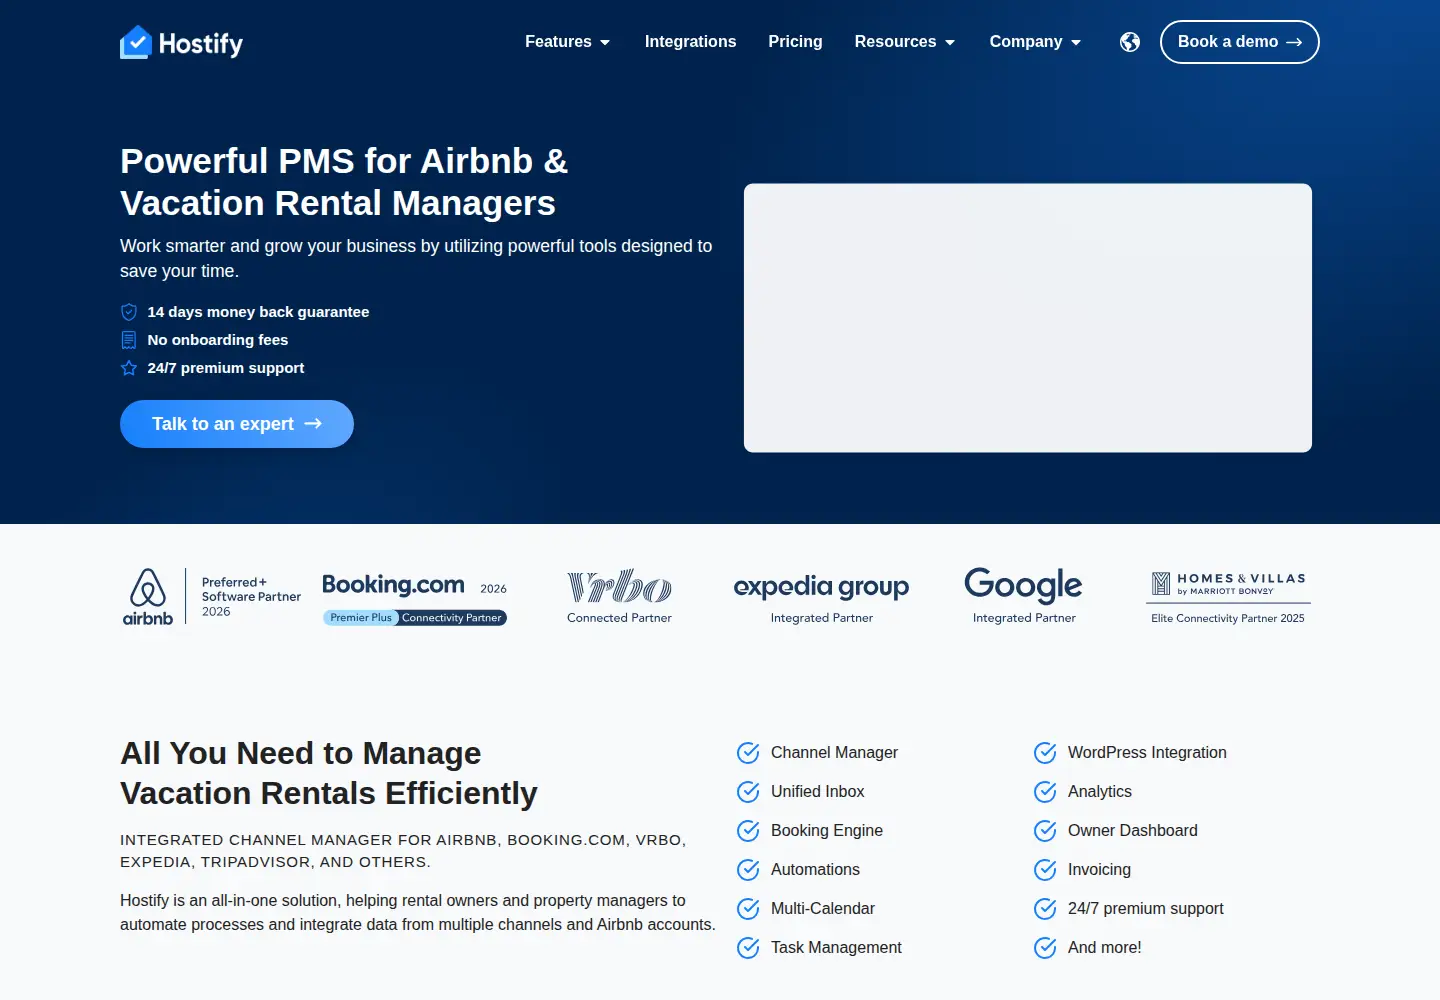Click the check icon next to And more!
Screen dimensions: 1440x1000
[1045, 948]
